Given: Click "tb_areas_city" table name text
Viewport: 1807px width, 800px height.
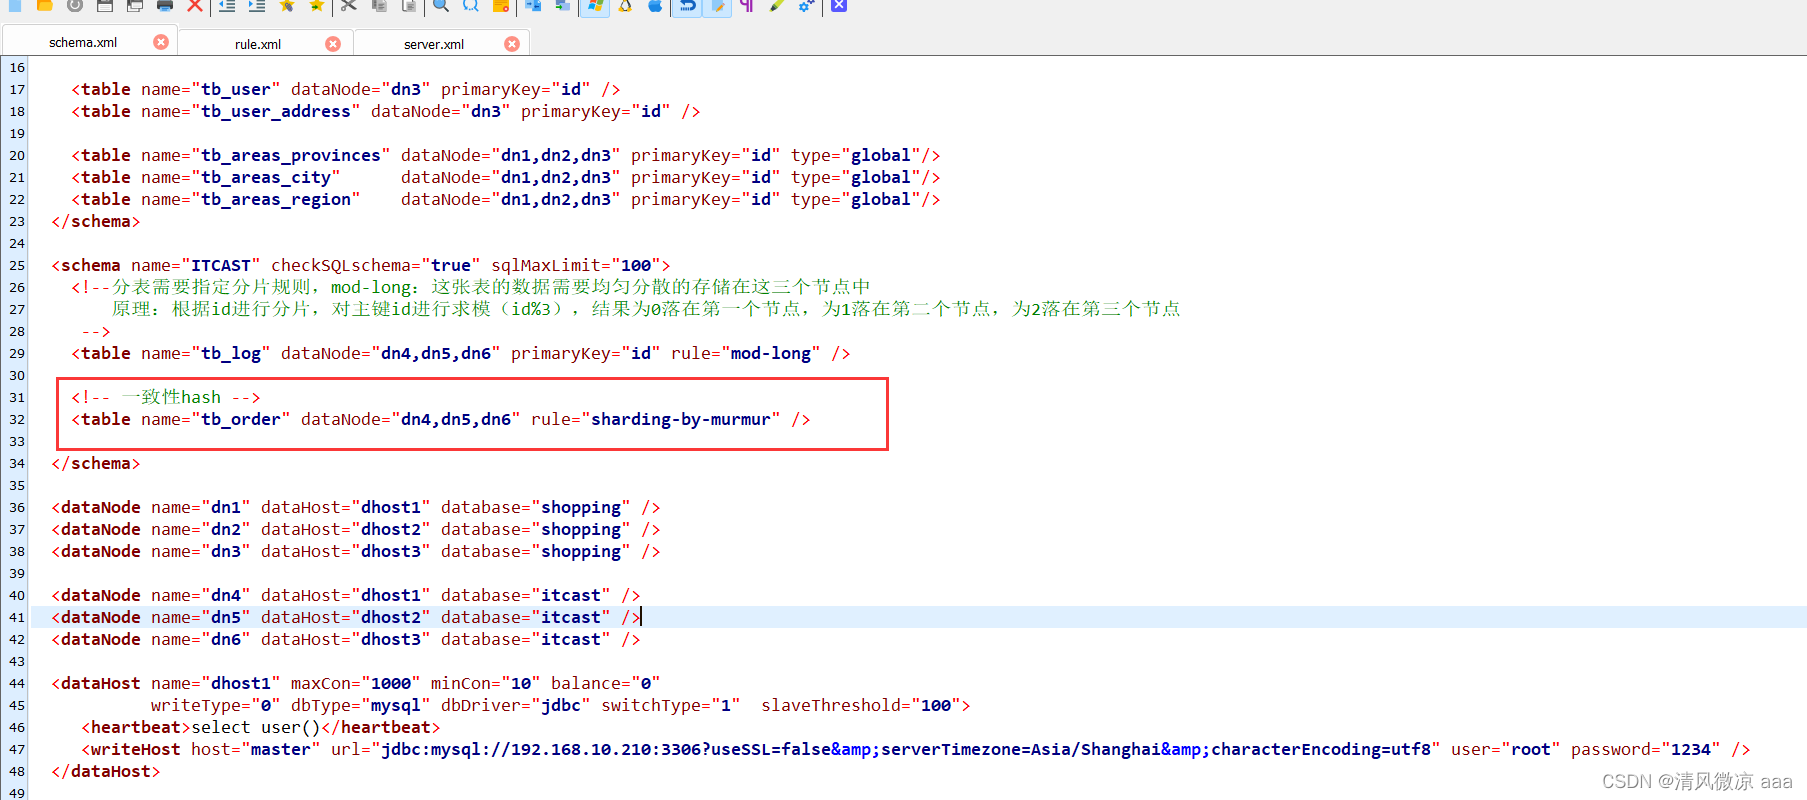Looking at the screenshot, I should (x=266, y=178).
